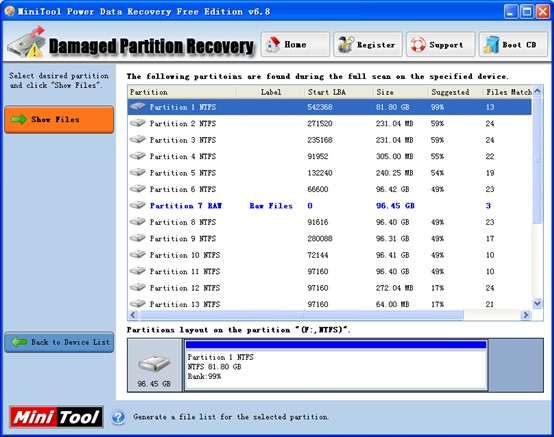
Task: Click the 96.45 GB disk icon in layout
Action: (x=154, y=364)
